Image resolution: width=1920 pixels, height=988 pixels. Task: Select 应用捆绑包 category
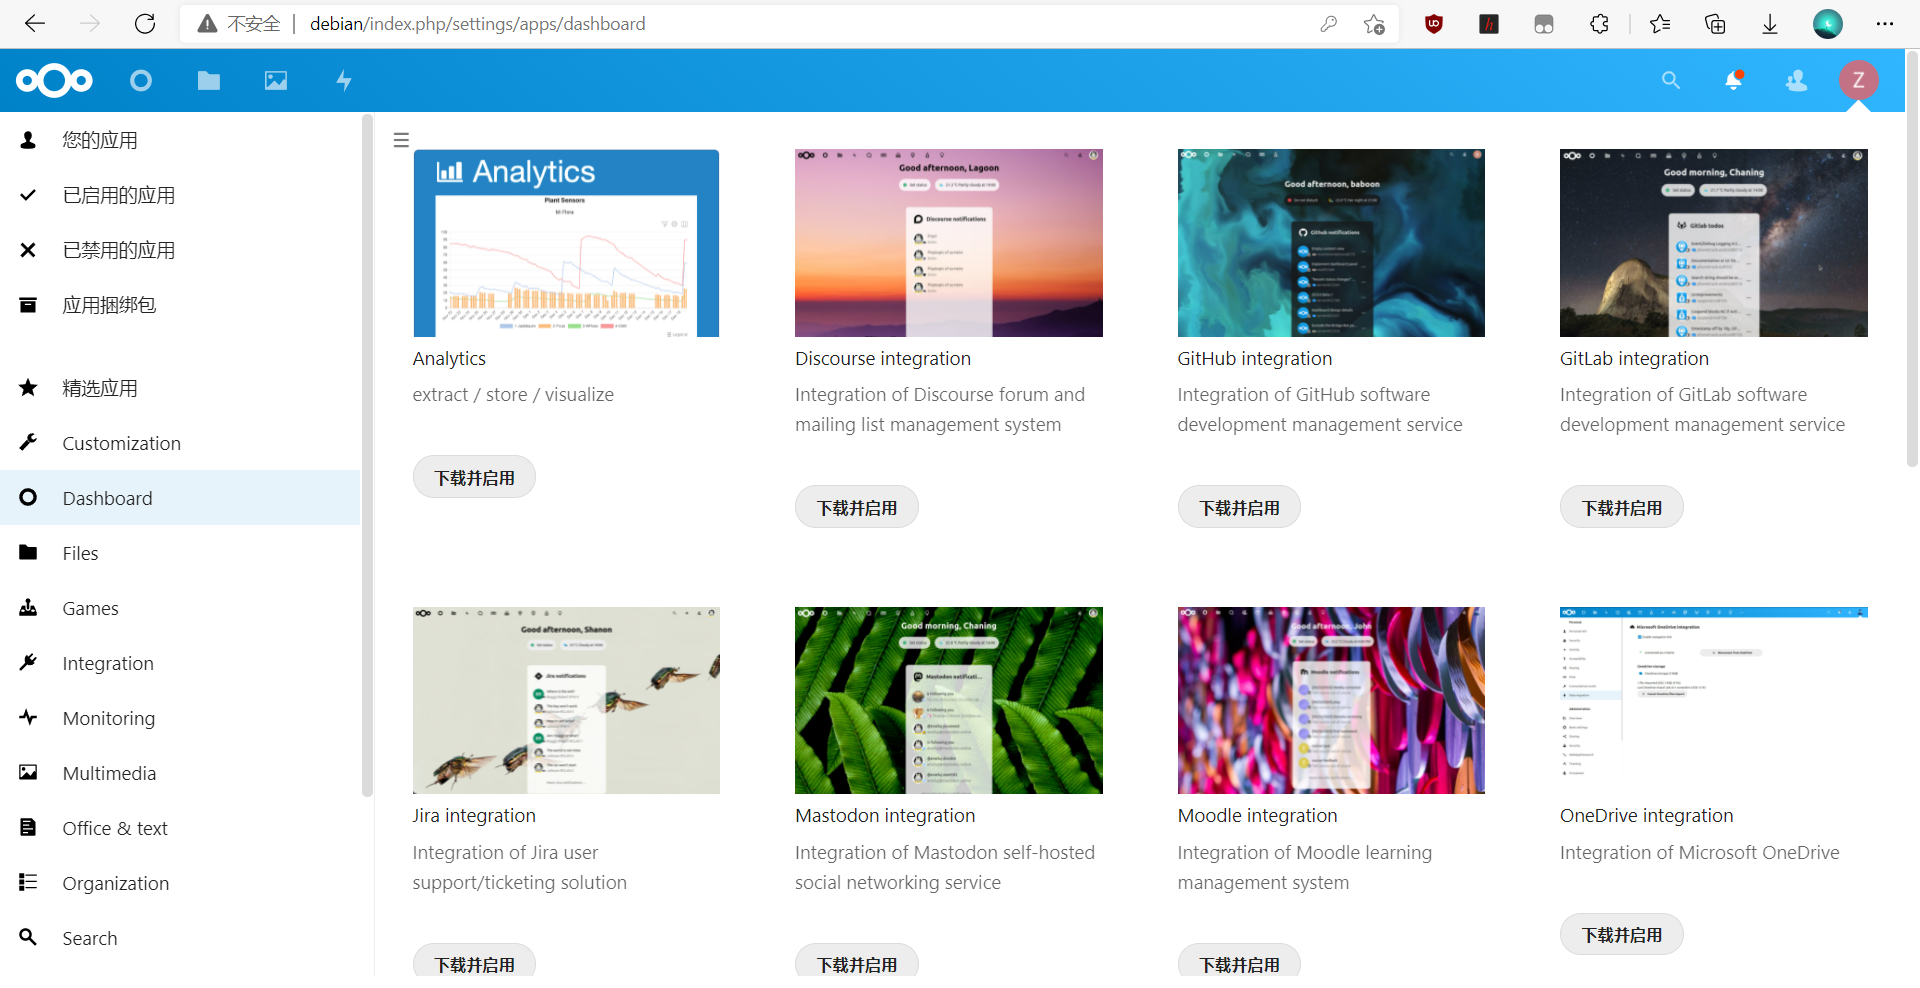click(x=180, y=305)
